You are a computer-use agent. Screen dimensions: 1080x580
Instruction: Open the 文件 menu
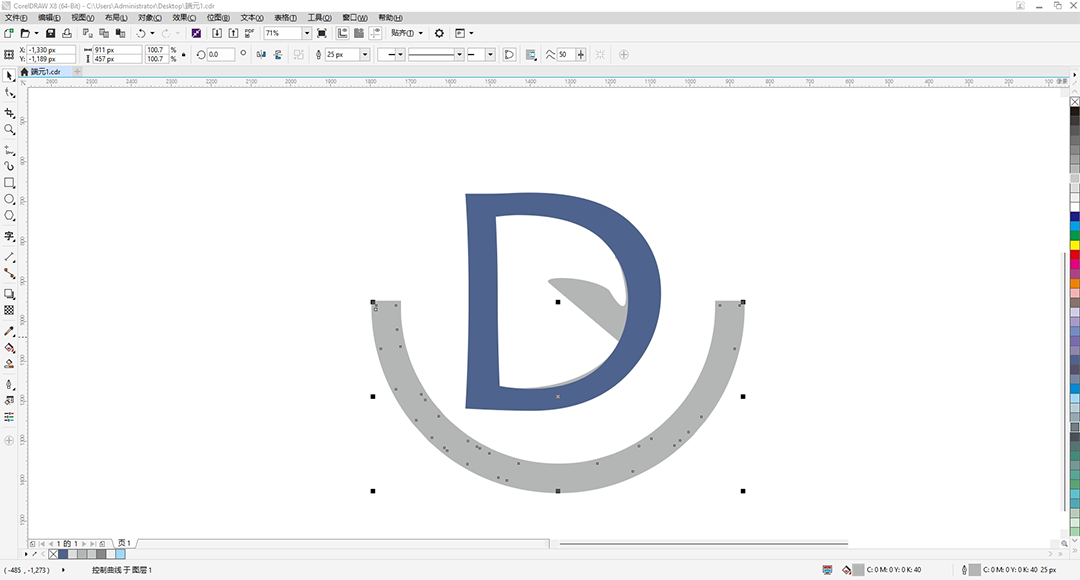coord(17,18)
